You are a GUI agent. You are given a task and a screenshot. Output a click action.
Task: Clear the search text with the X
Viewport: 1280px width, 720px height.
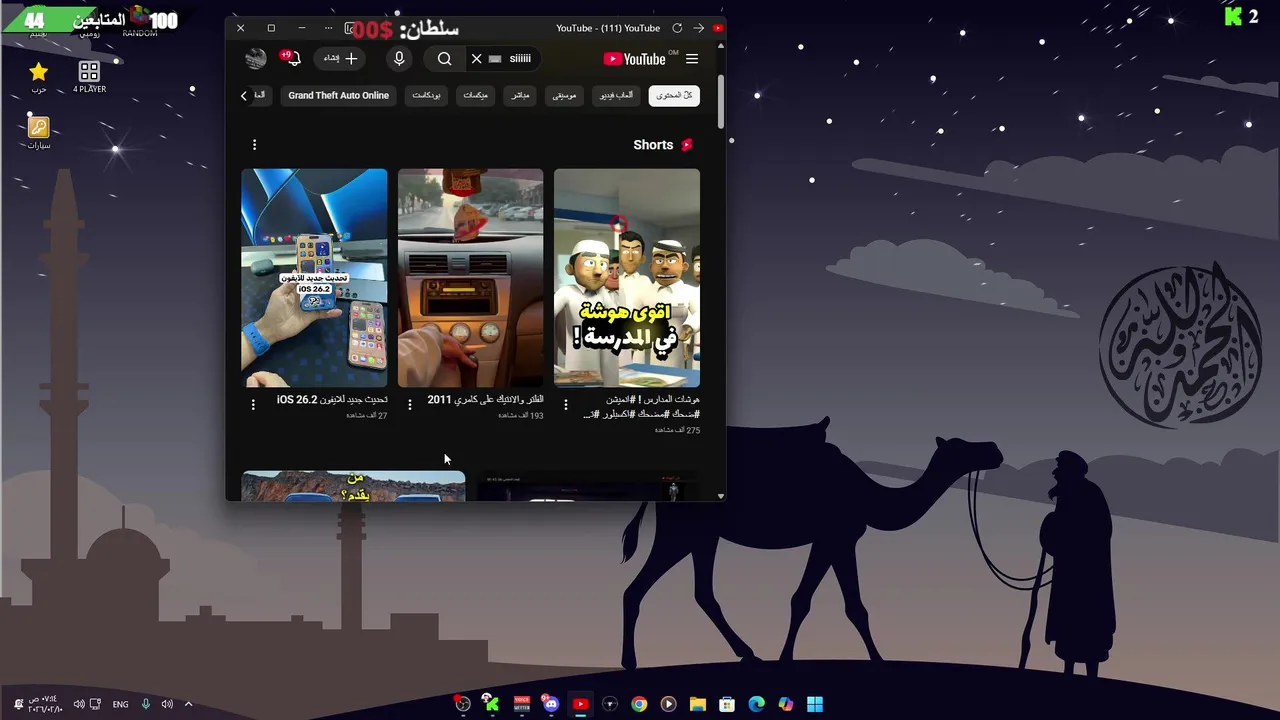pyautogui.click(x=477, y=59)
